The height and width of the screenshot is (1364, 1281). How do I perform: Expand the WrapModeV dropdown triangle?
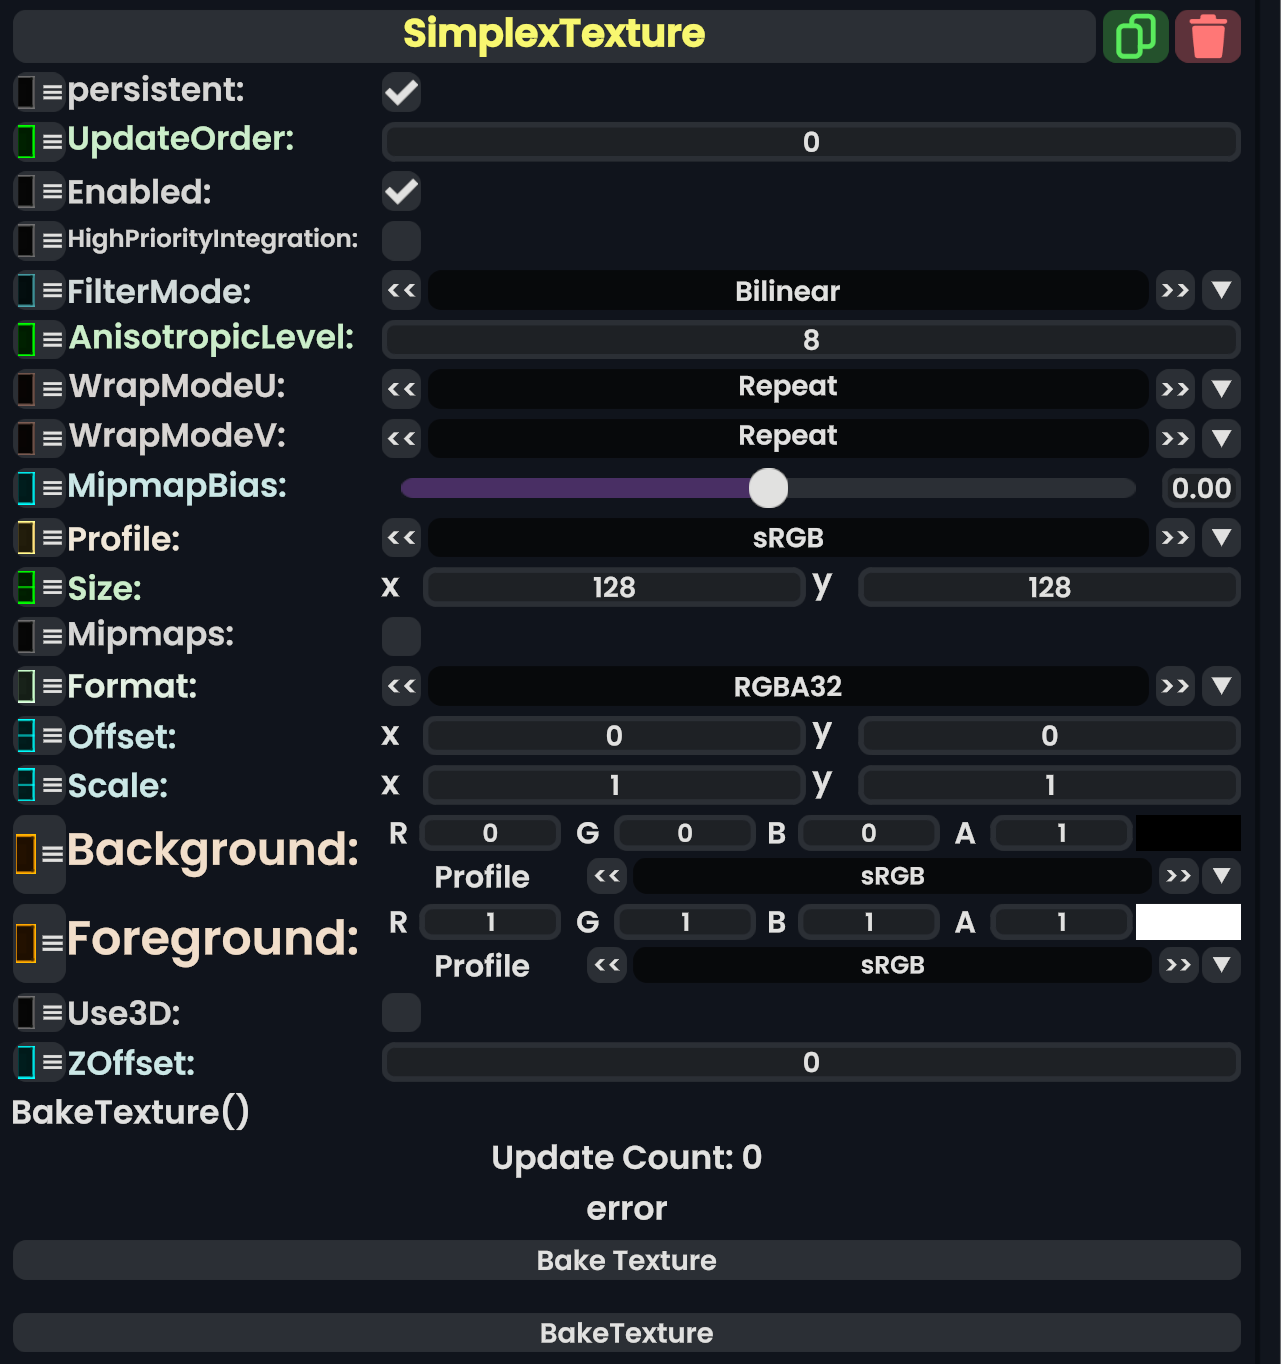click(1221, 438)
